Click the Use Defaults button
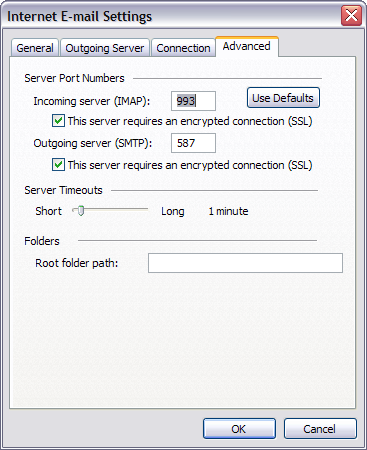The height and width of the screenshot is (450, 367). point(283,98)
